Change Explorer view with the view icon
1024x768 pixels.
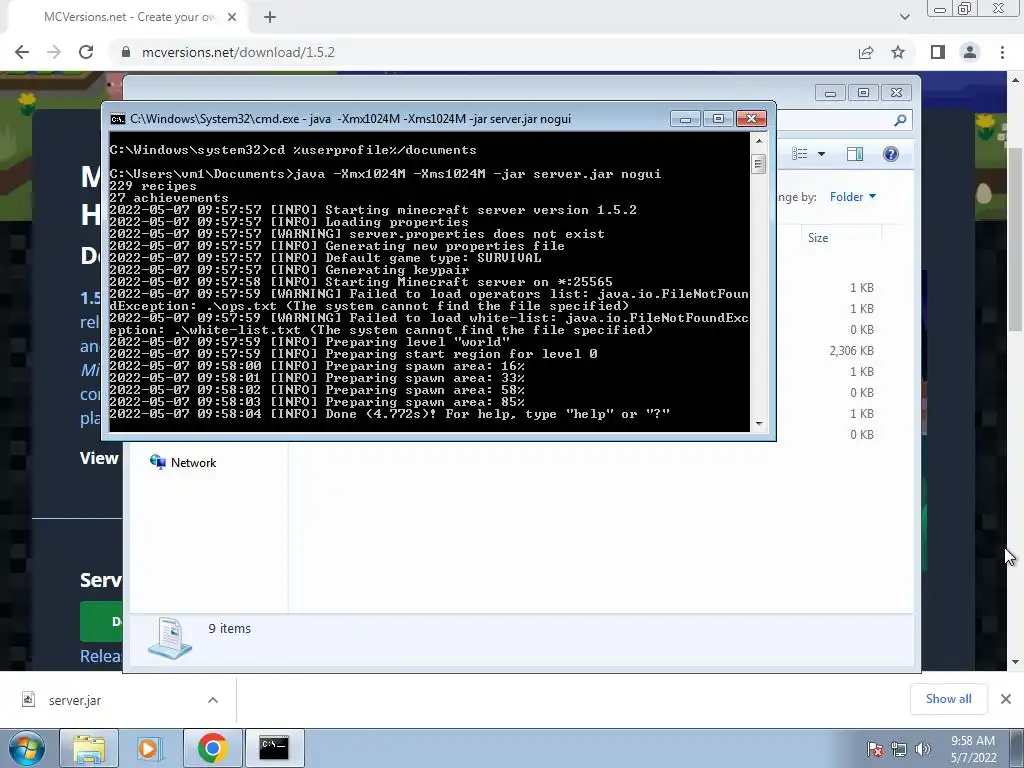799,153
